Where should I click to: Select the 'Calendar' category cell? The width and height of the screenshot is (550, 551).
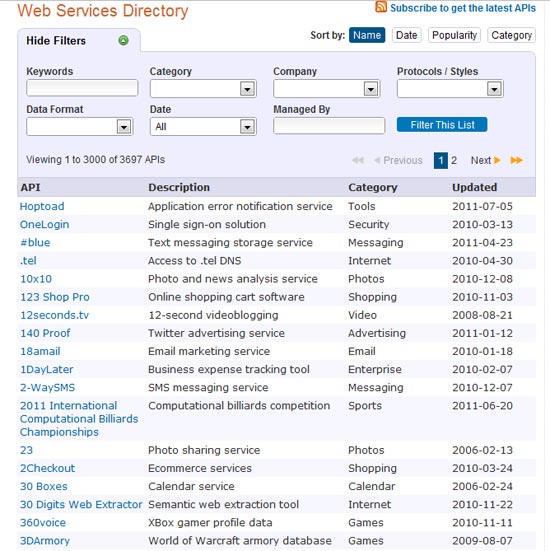tap(371, 486)
